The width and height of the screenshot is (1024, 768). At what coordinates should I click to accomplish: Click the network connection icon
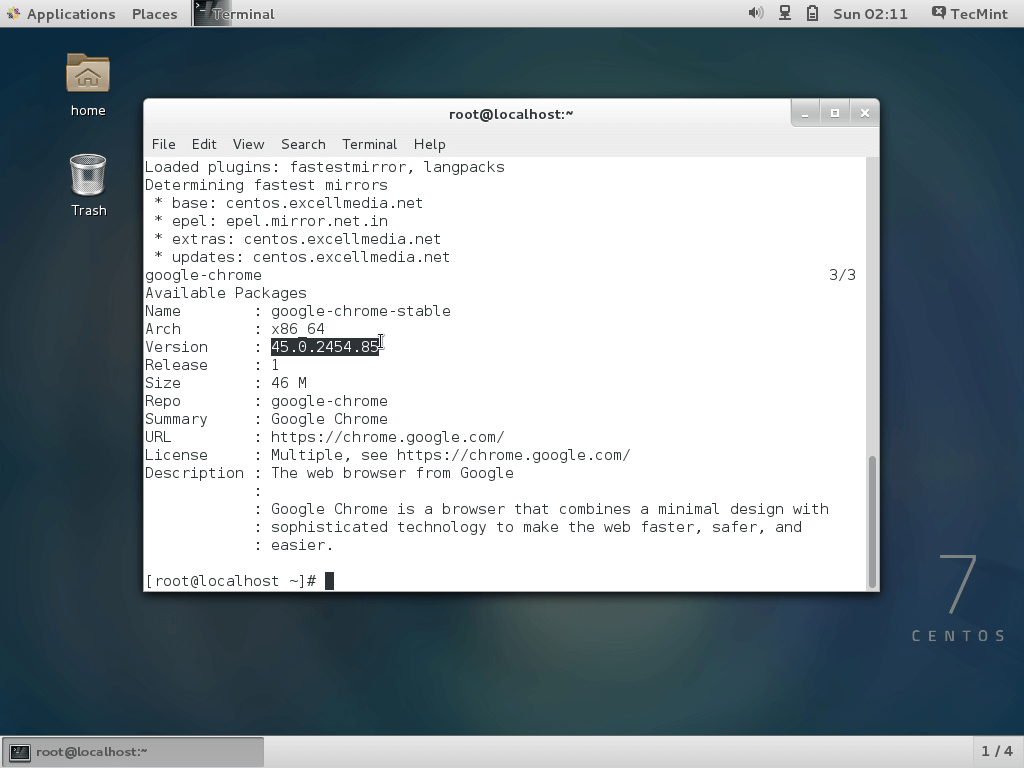785,13
